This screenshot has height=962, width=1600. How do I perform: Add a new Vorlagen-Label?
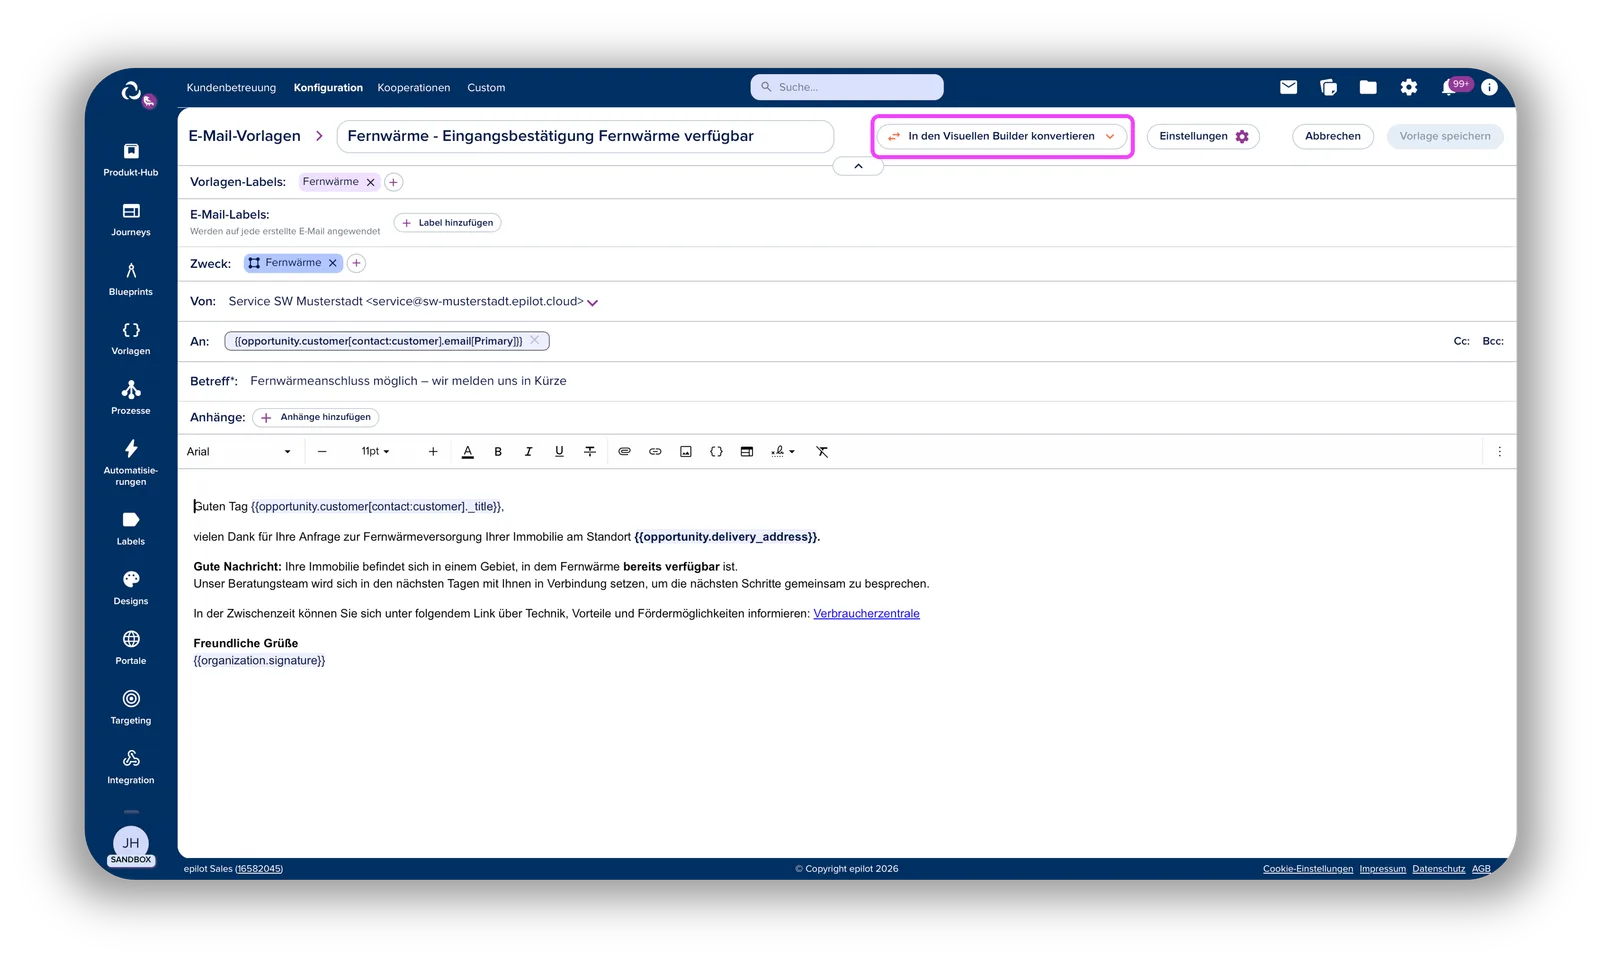[x=394, y=182]
